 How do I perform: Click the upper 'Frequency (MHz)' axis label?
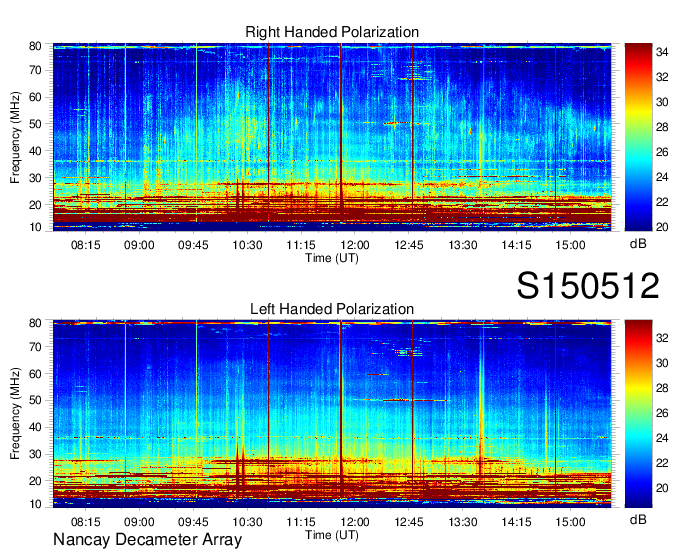[x=15, y=137]
